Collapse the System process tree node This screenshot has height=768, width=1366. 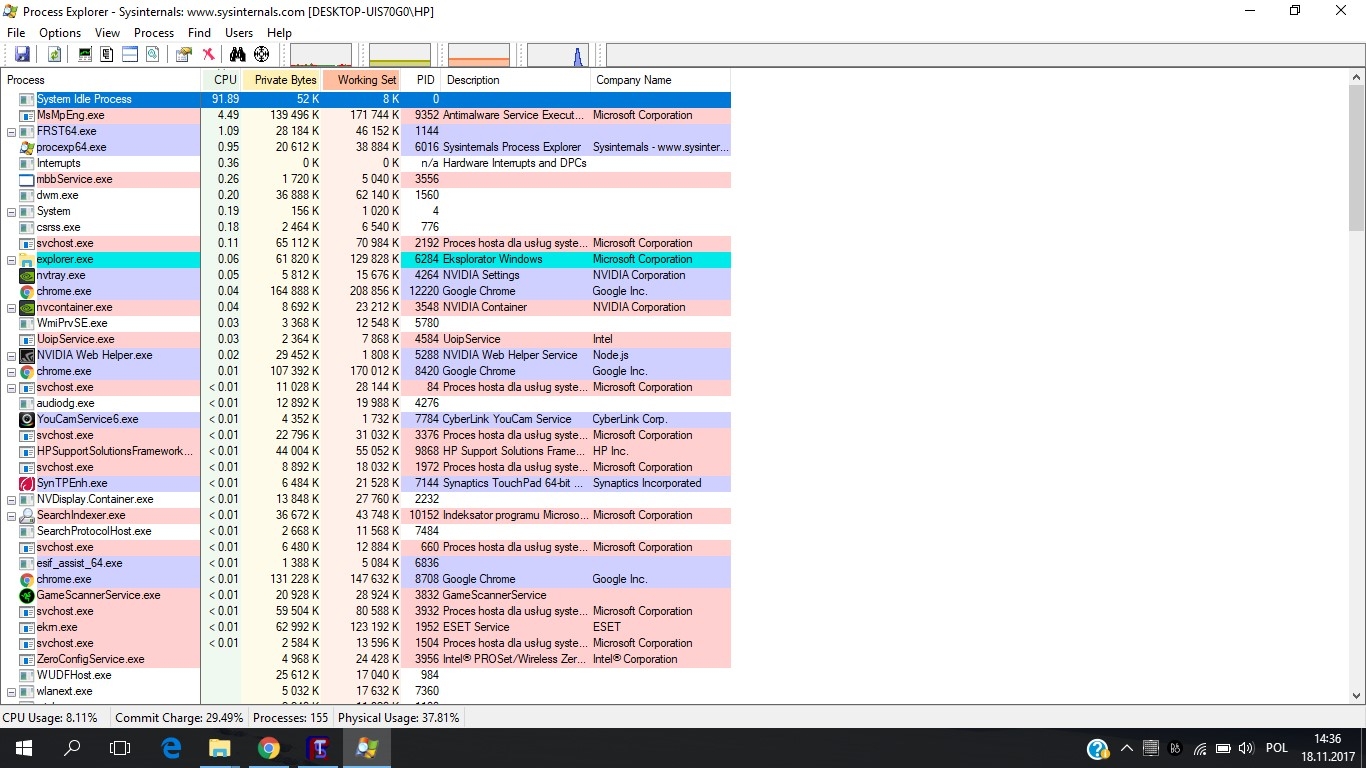click(x=12, y=211)
